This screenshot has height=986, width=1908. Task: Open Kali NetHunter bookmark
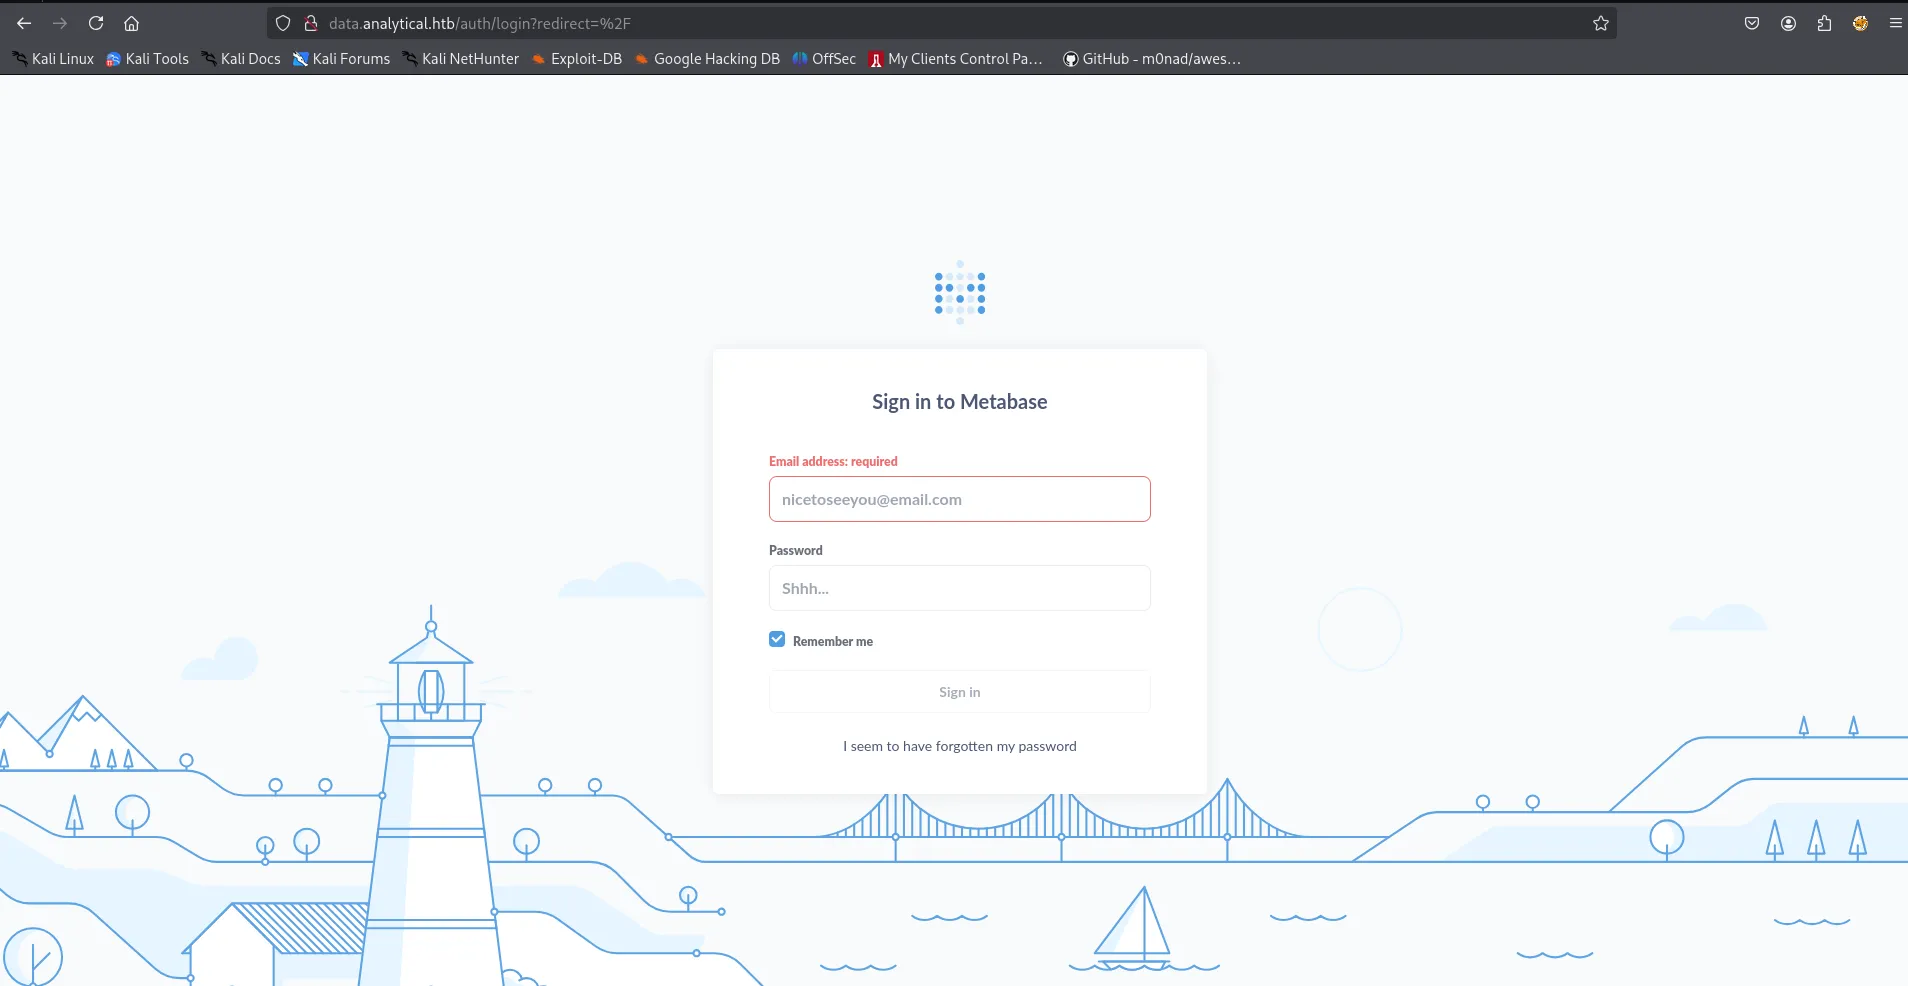[461, 59]
